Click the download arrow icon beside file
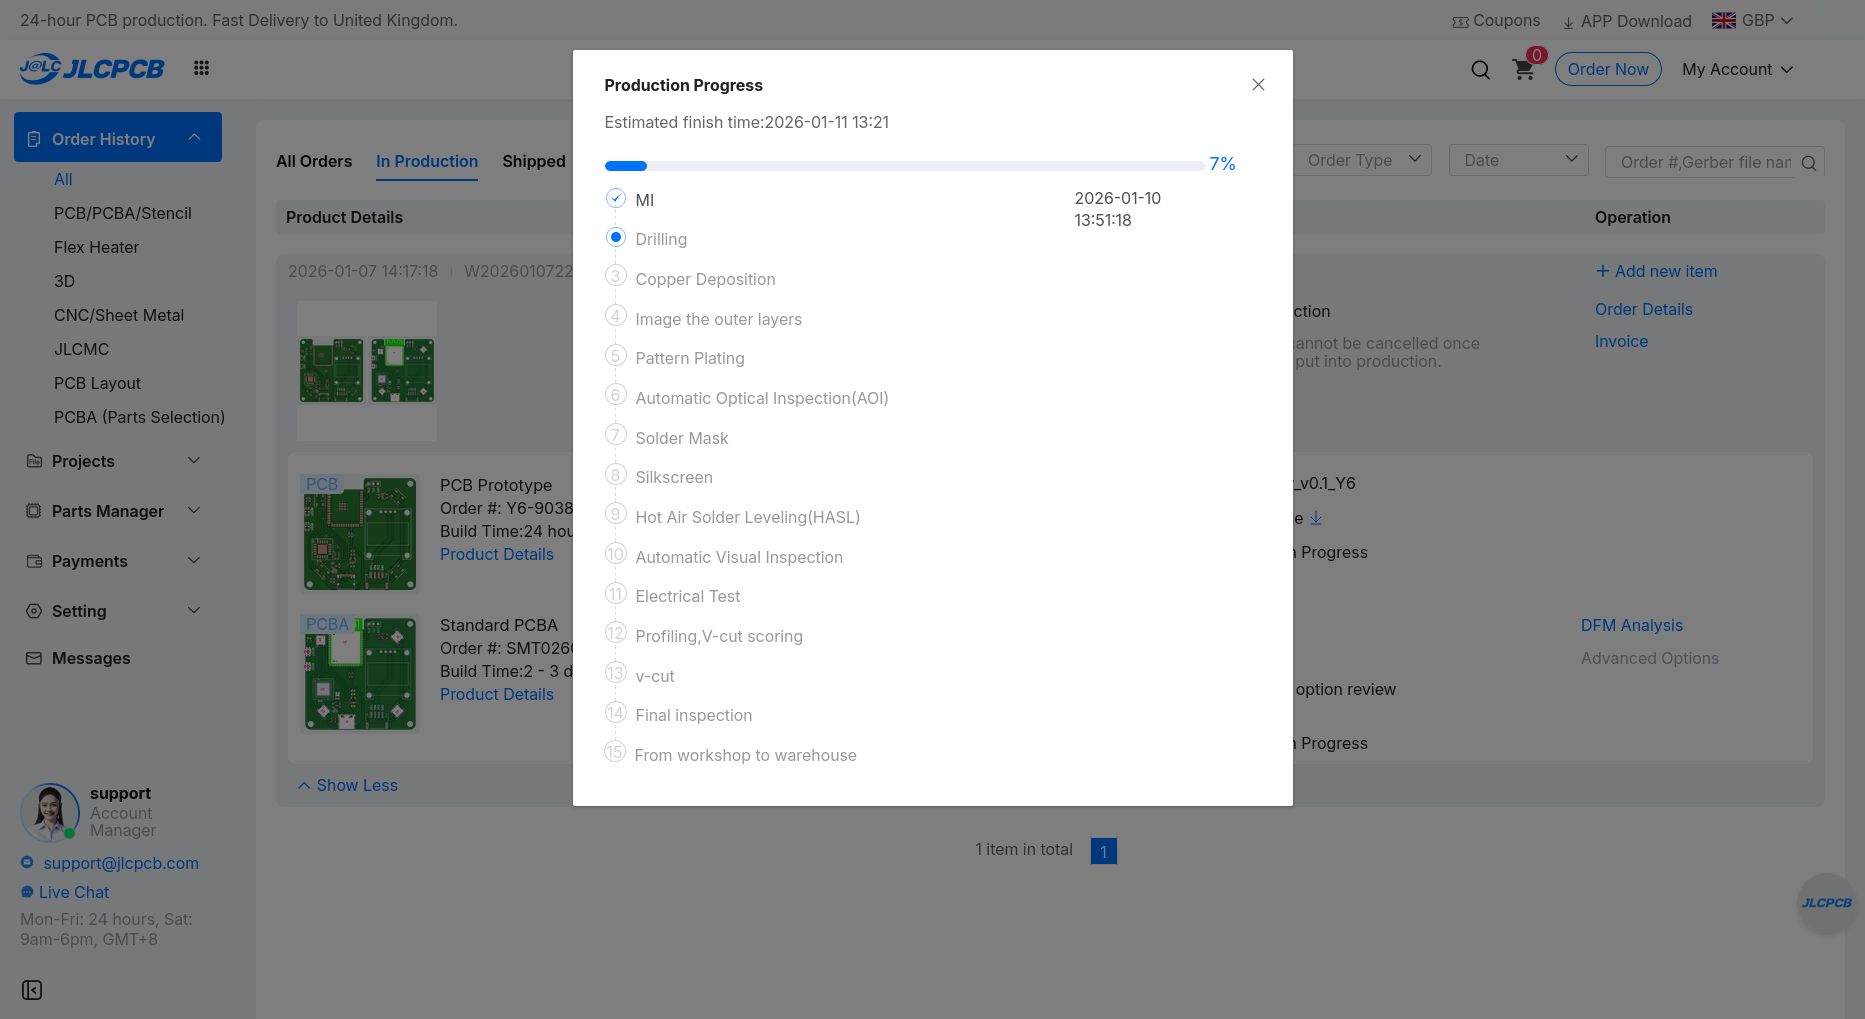This screenshot has height=1019, width=1865. coord(1316,518)
